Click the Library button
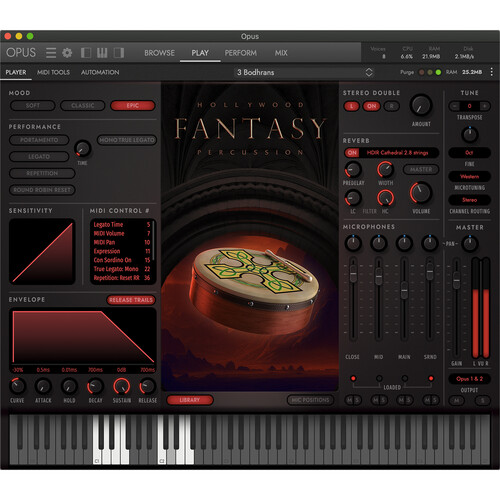This screenshot has width=500, height=500. 190,400
